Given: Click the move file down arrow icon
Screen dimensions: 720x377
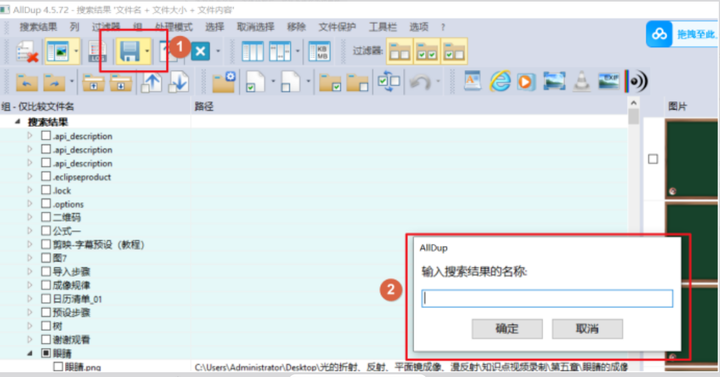Looking at the screenshot, I should pos(178,82).
